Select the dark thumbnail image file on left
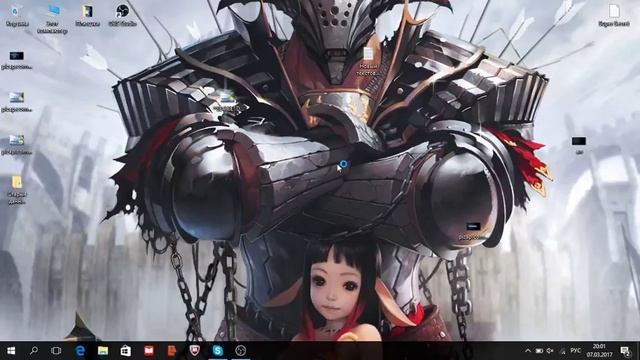 click(16, 60)
